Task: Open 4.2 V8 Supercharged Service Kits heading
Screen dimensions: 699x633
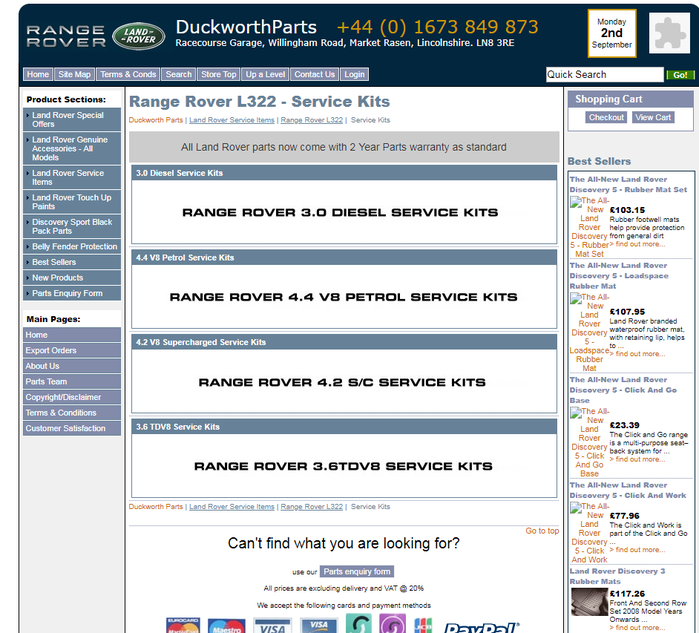Action: point(201,342)
